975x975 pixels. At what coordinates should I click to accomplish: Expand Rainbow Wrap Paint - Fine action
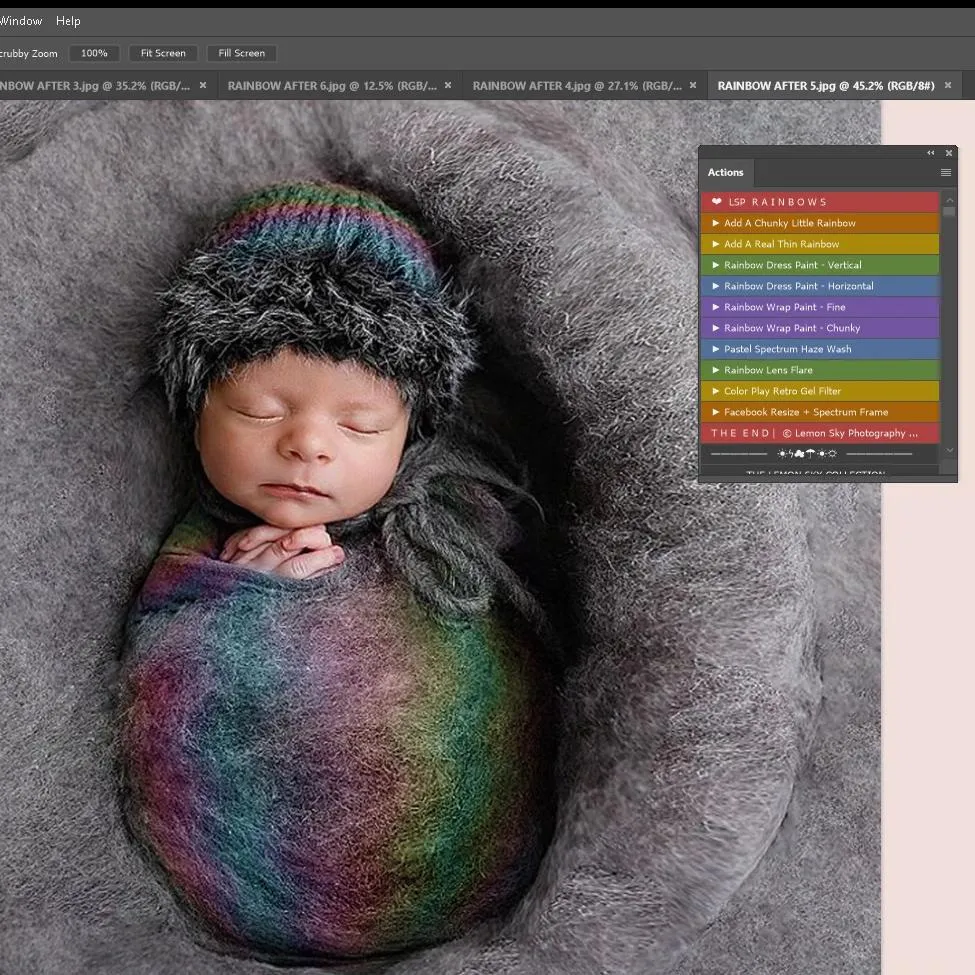pyautogui.click(x=716, y=307)
